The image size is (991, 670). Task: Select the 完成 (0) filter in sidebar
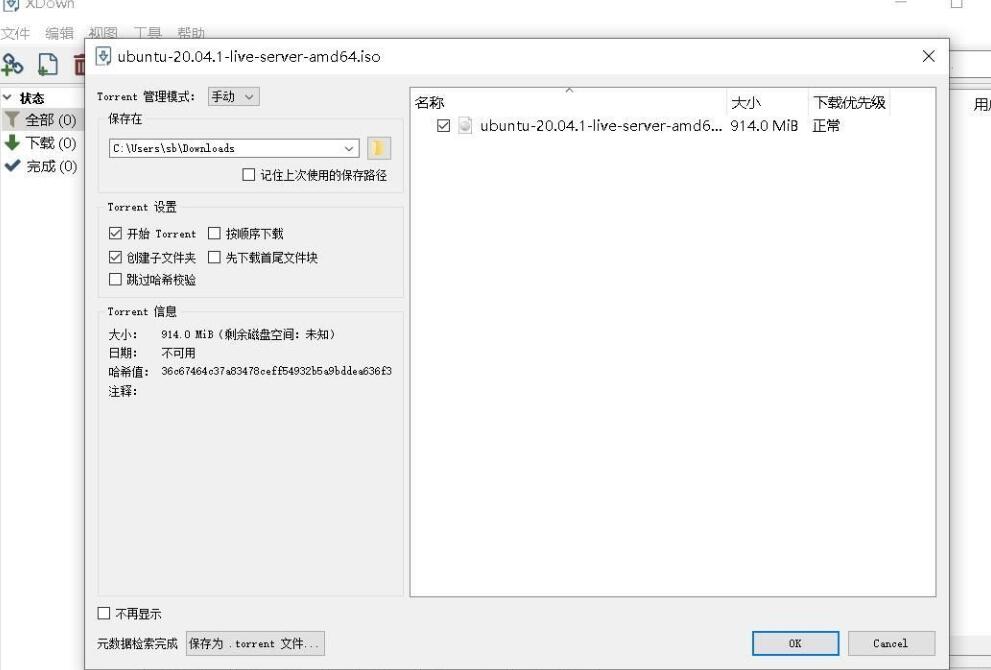(x=51, y=166)
